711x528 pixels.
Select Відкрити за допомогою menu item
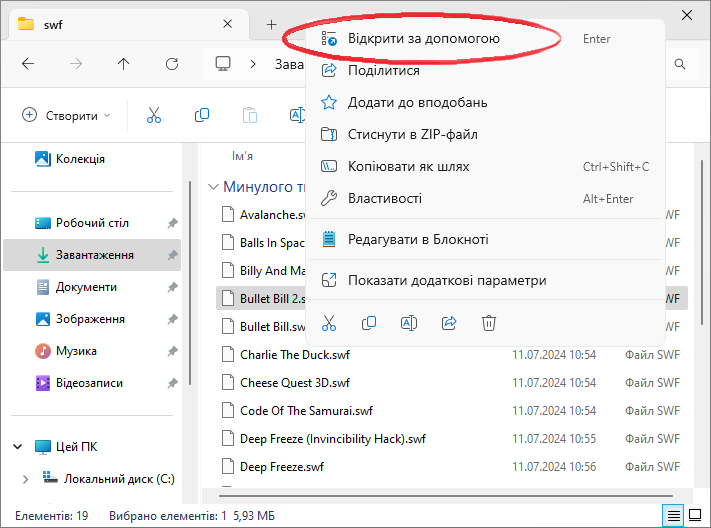(423, 39)
